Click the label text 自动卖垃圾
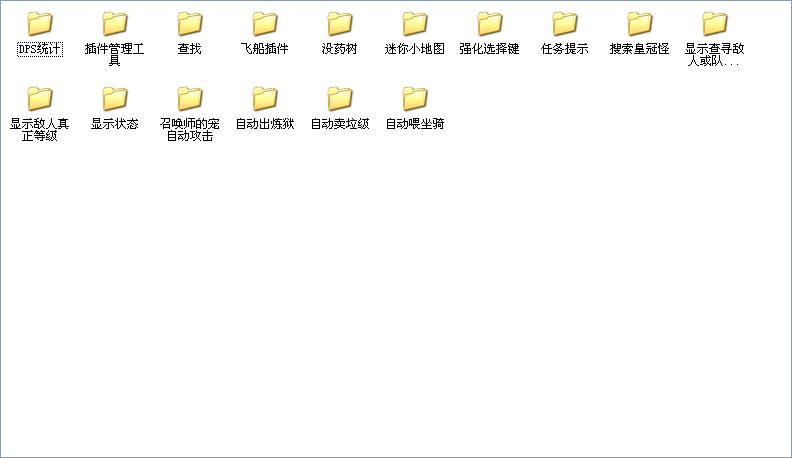 click(x=339, y=124)
